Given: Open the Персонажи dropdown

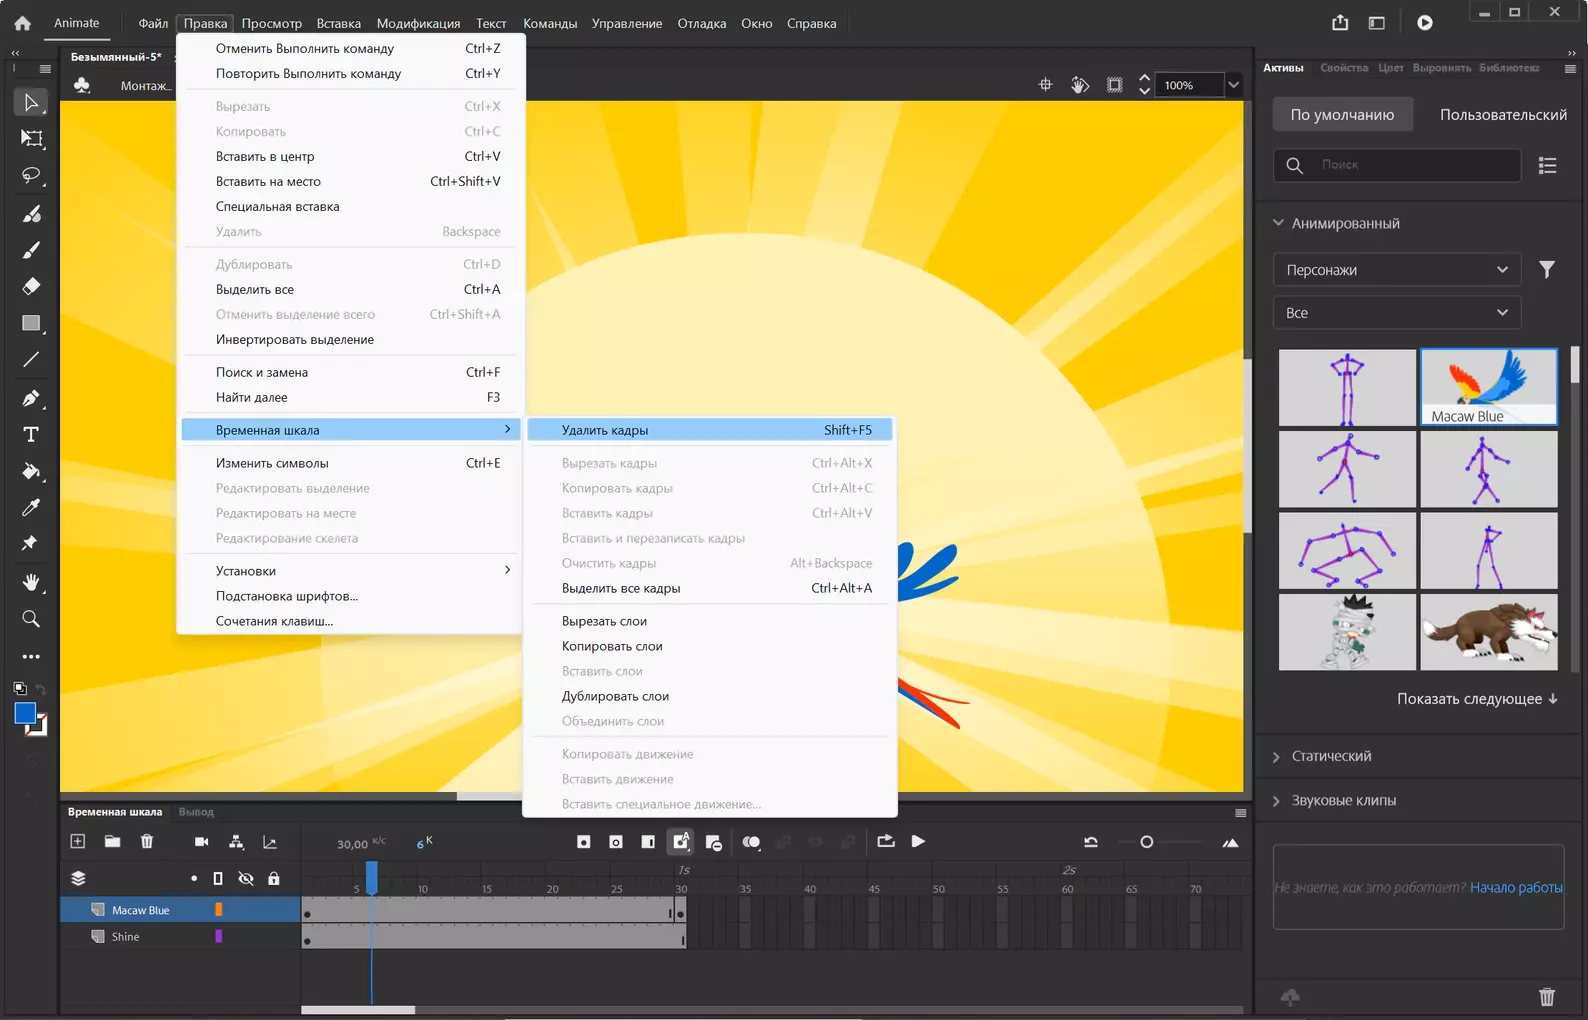Looking at the screenshot, I should click(x=1397, y=270).
